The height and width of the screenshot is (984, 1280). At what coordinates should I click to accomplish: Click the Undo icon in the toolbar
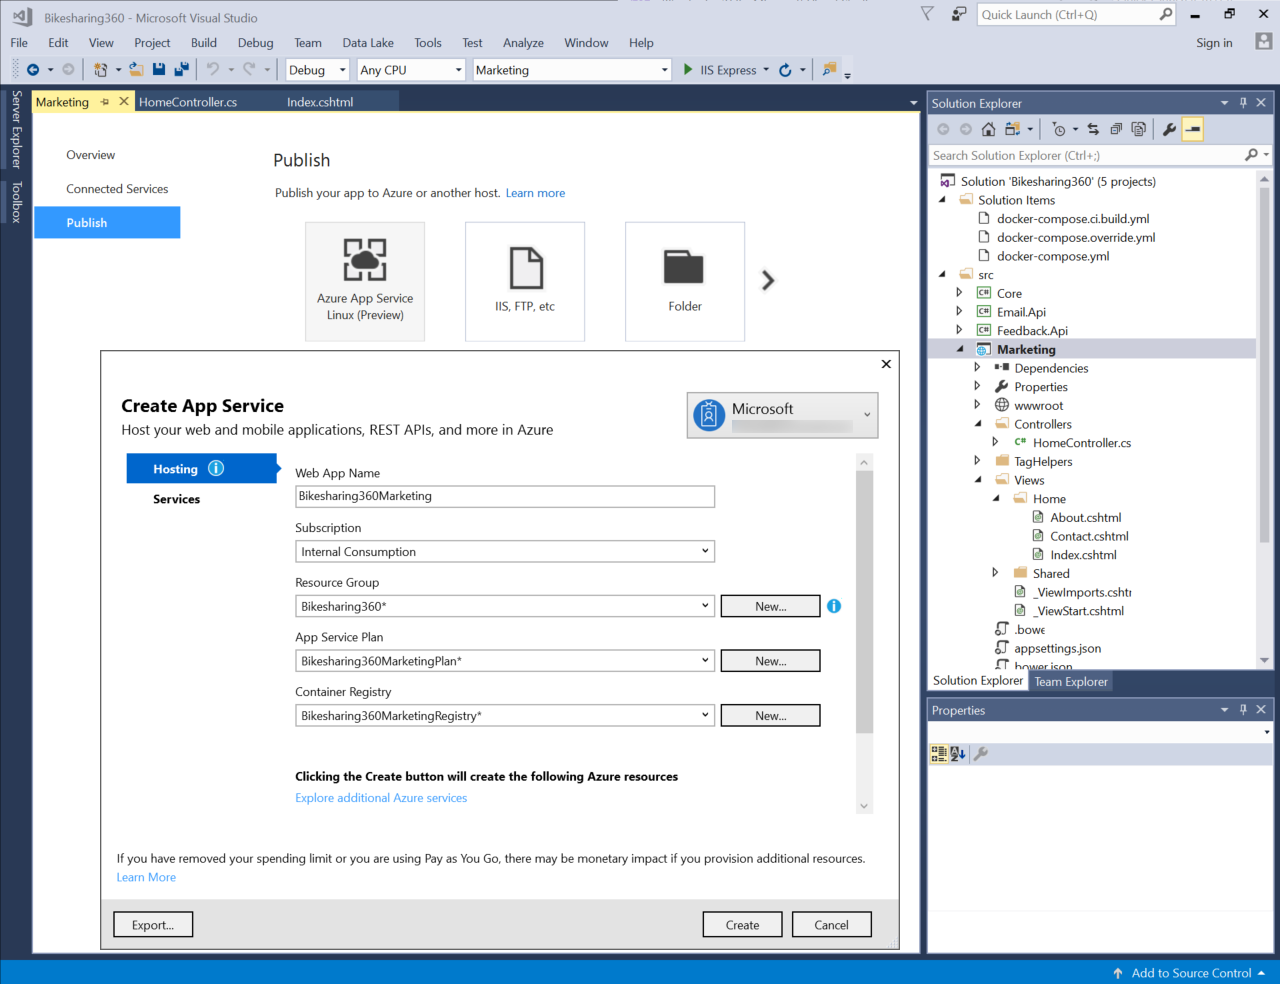click(x=213, y=68)
